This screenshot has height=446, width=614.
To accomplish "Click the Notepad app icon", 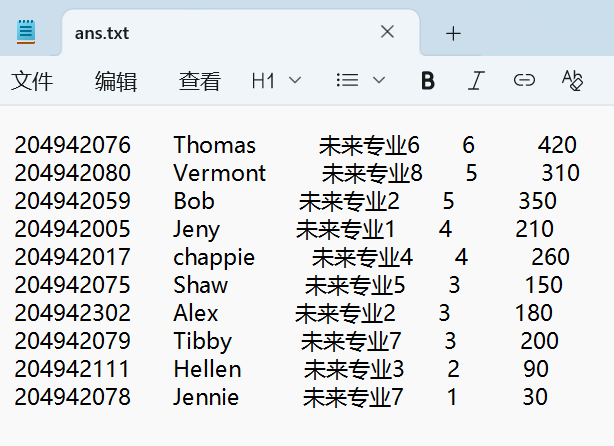I will (x=26, y=32).
